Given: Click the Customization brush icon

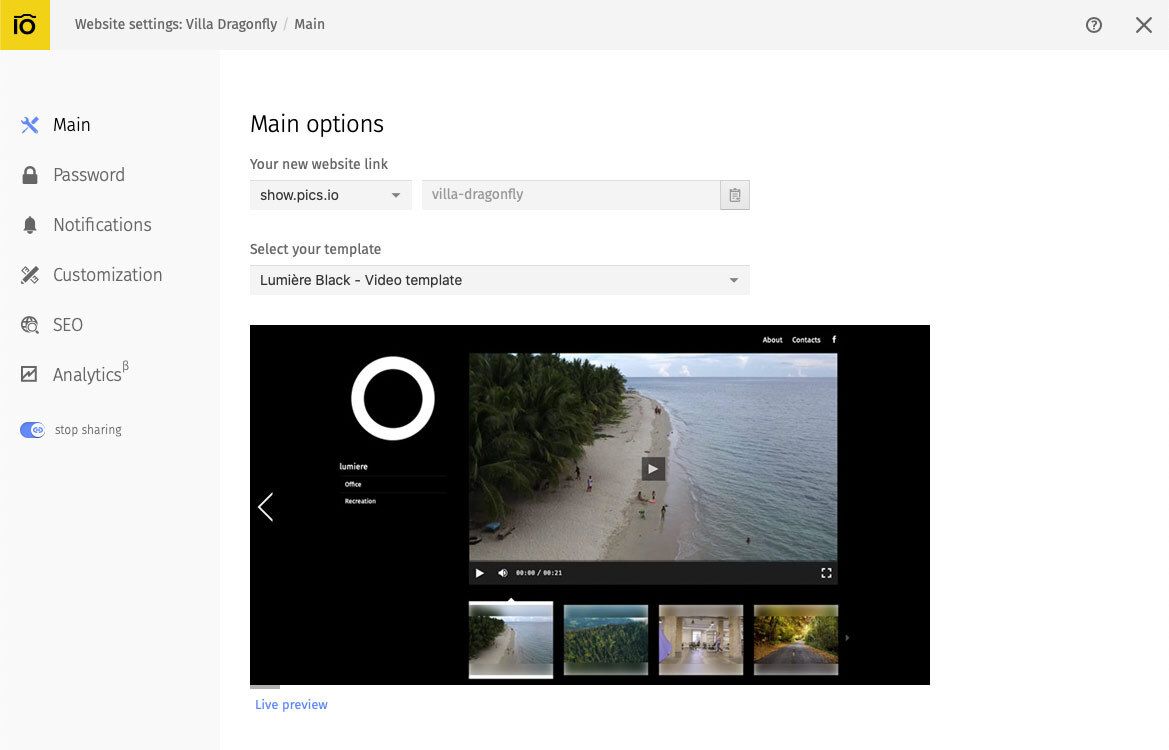Looking at the screenshot, I should click(x=30, y=275).
